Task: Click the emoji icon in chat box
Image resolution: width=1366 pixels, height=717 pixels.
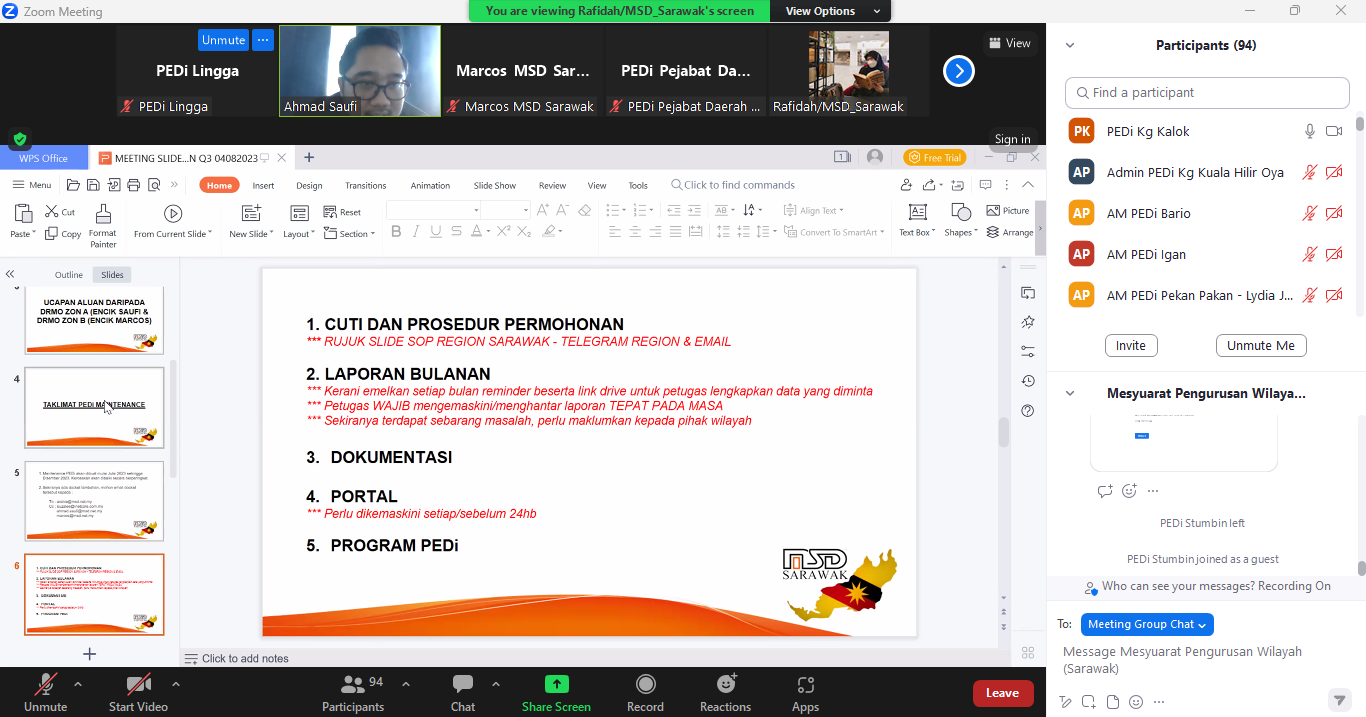Action: coord(1136,701)
